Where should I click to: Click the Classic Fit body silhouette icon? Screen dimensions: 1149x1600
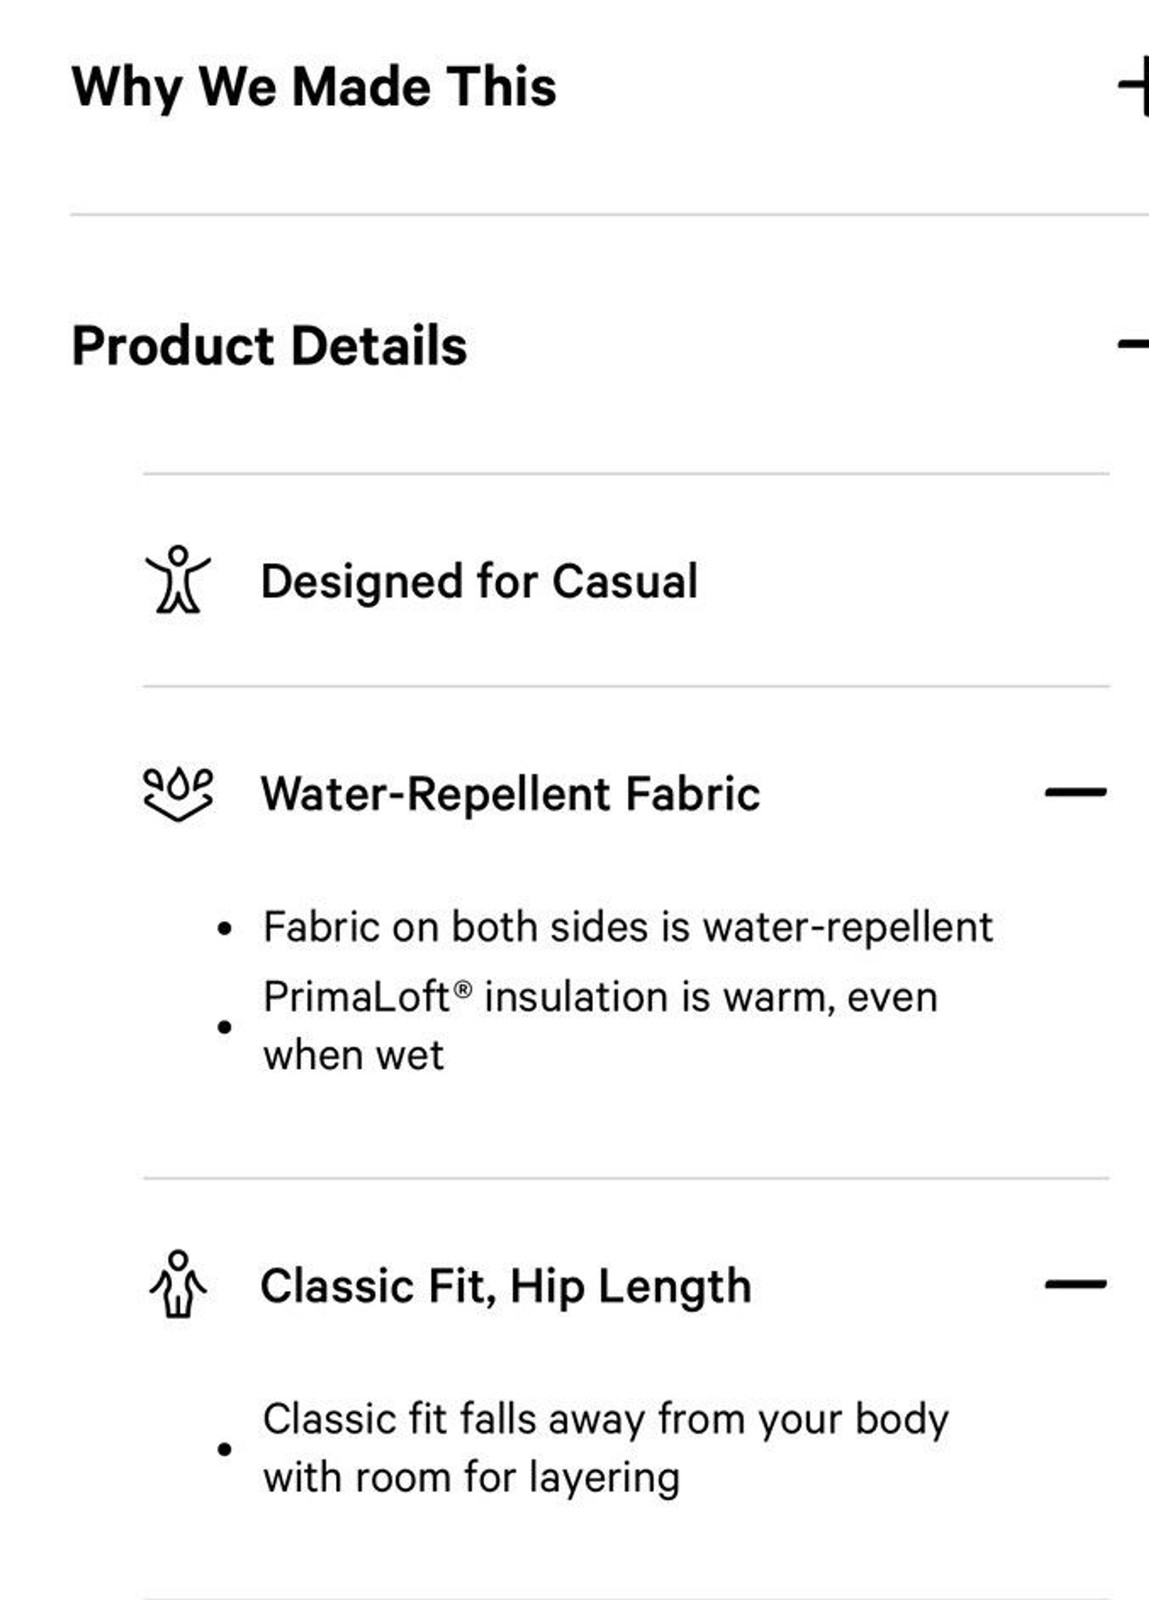178,1284
